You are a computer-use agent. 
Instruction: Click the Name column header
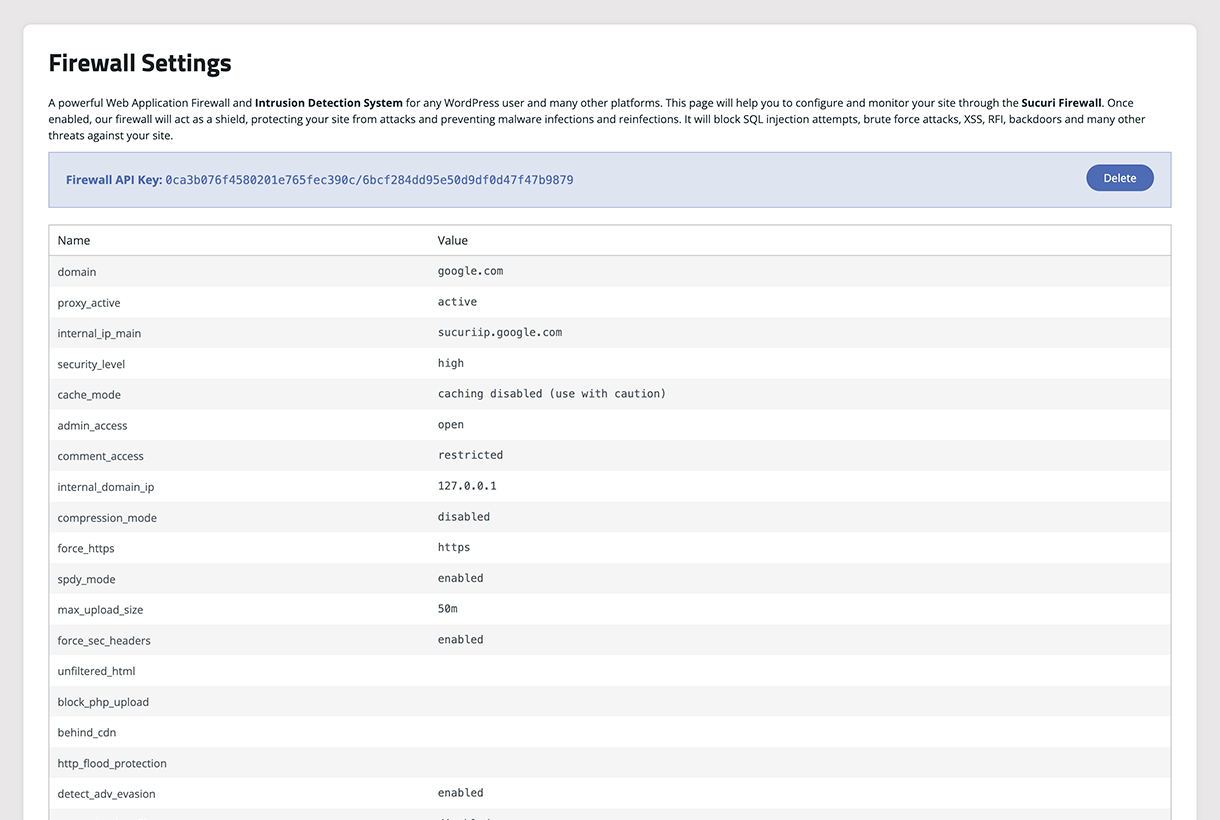[74, 240]
